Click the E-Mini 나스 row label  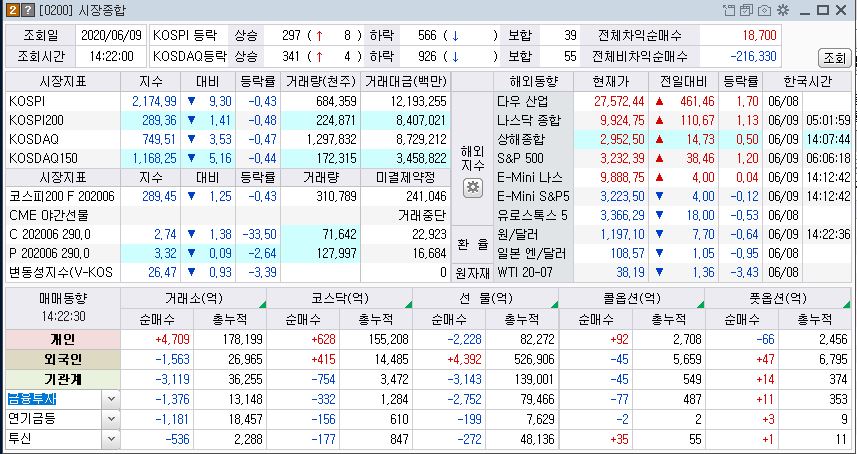pyautogui.click(x=530, y=178)
